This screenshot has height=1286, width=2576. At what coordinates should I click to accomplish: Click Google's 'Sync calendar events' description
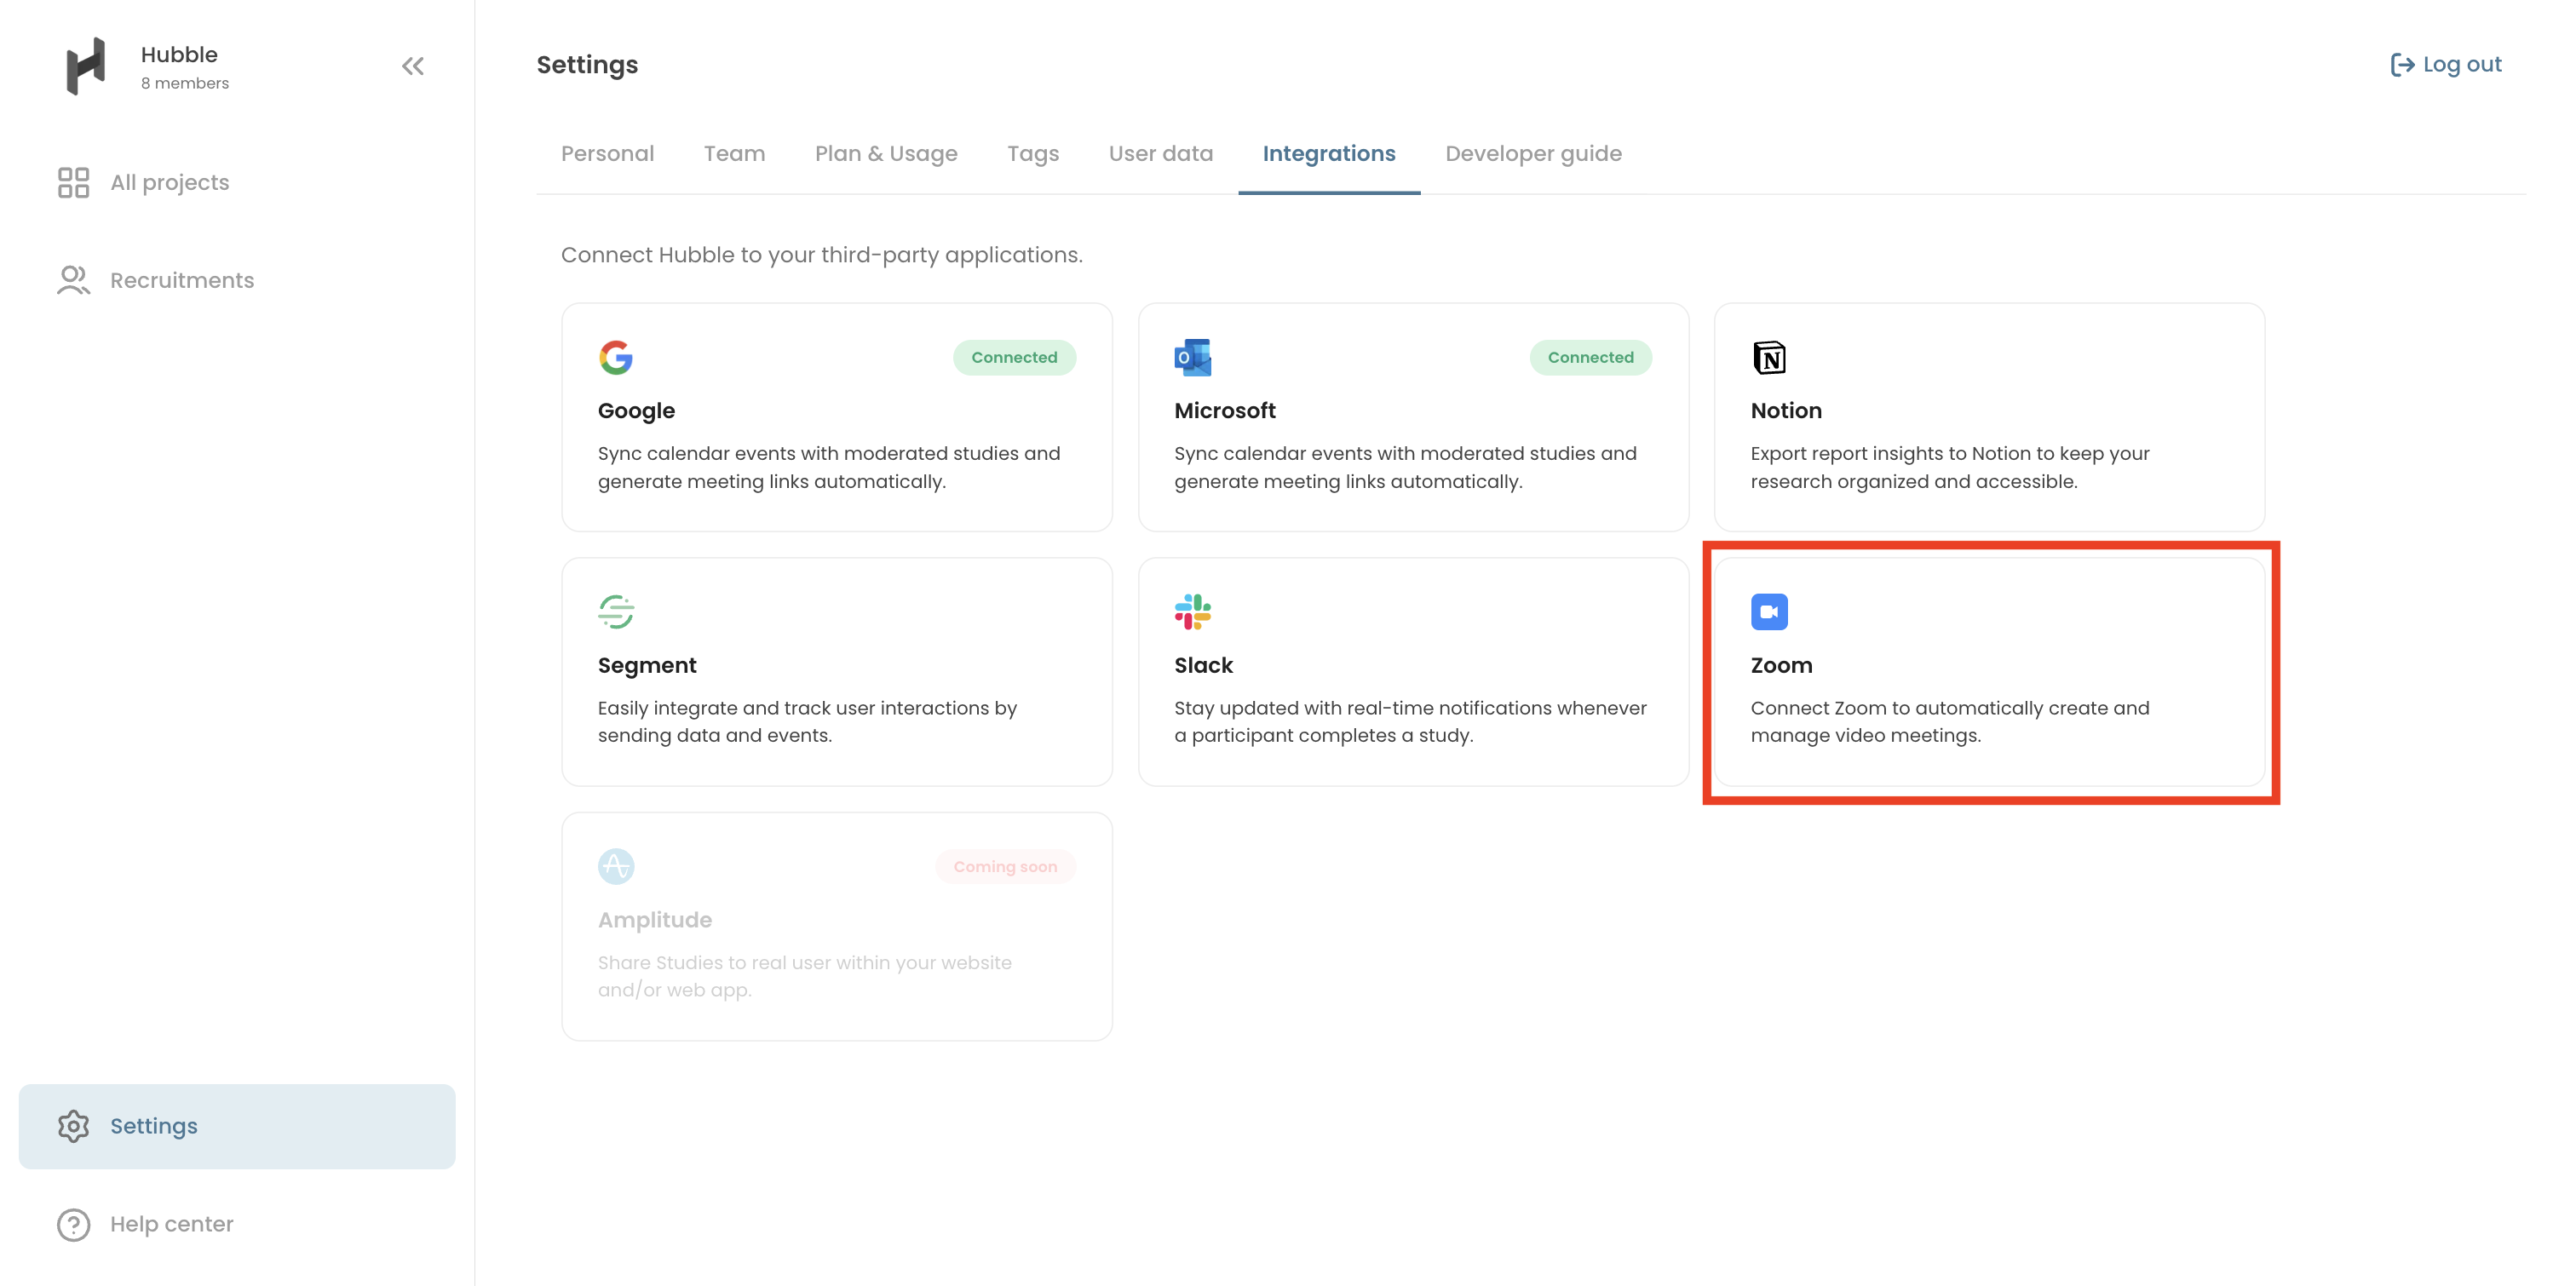(829, 467)
